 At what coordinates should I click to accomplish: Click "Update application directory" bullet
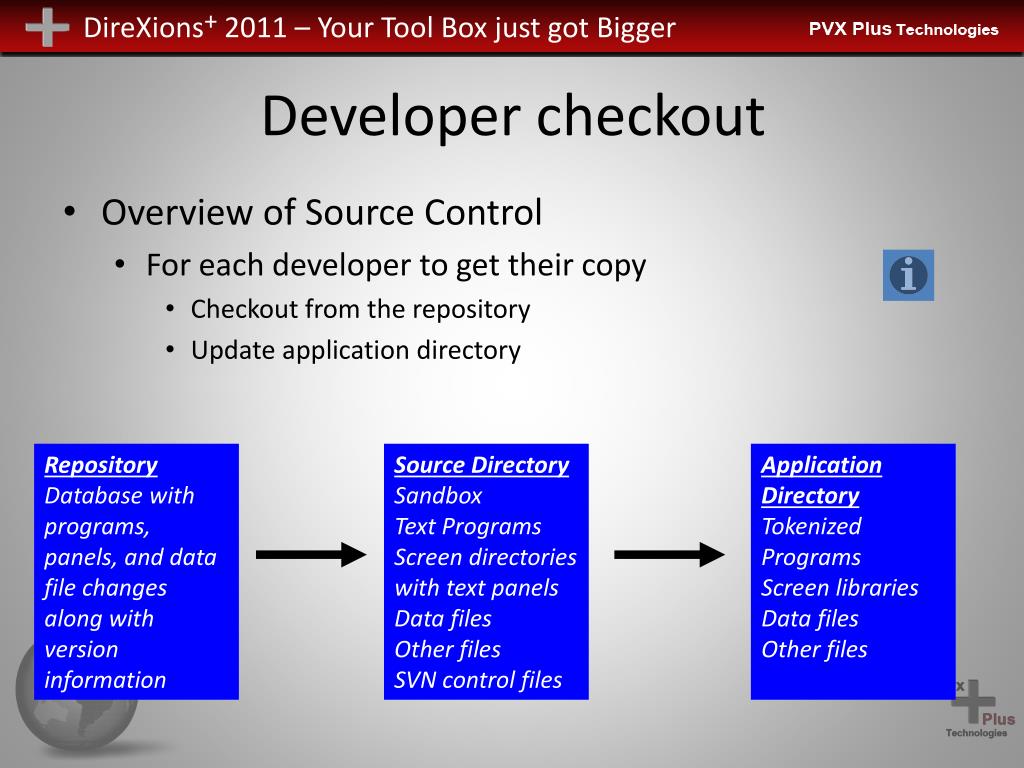click(355, 350)
